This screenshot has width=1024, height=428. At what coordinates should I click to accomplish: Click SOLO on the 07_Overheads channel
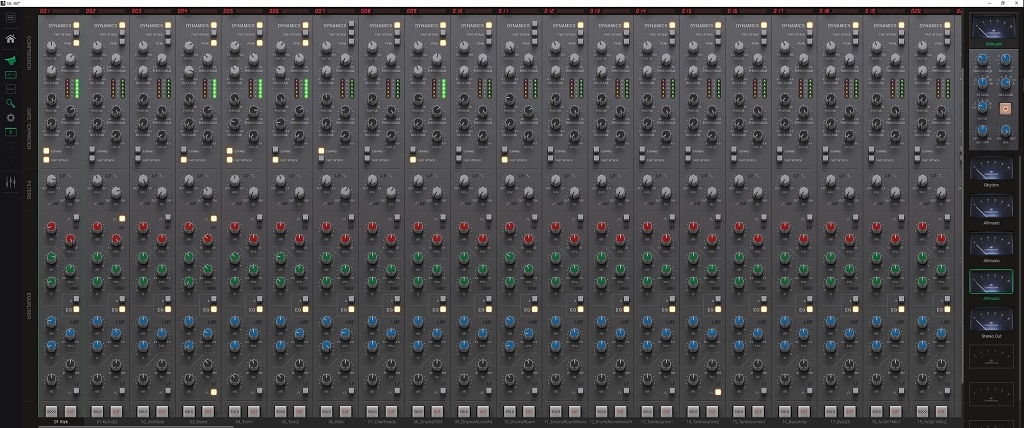coord(371,412)
